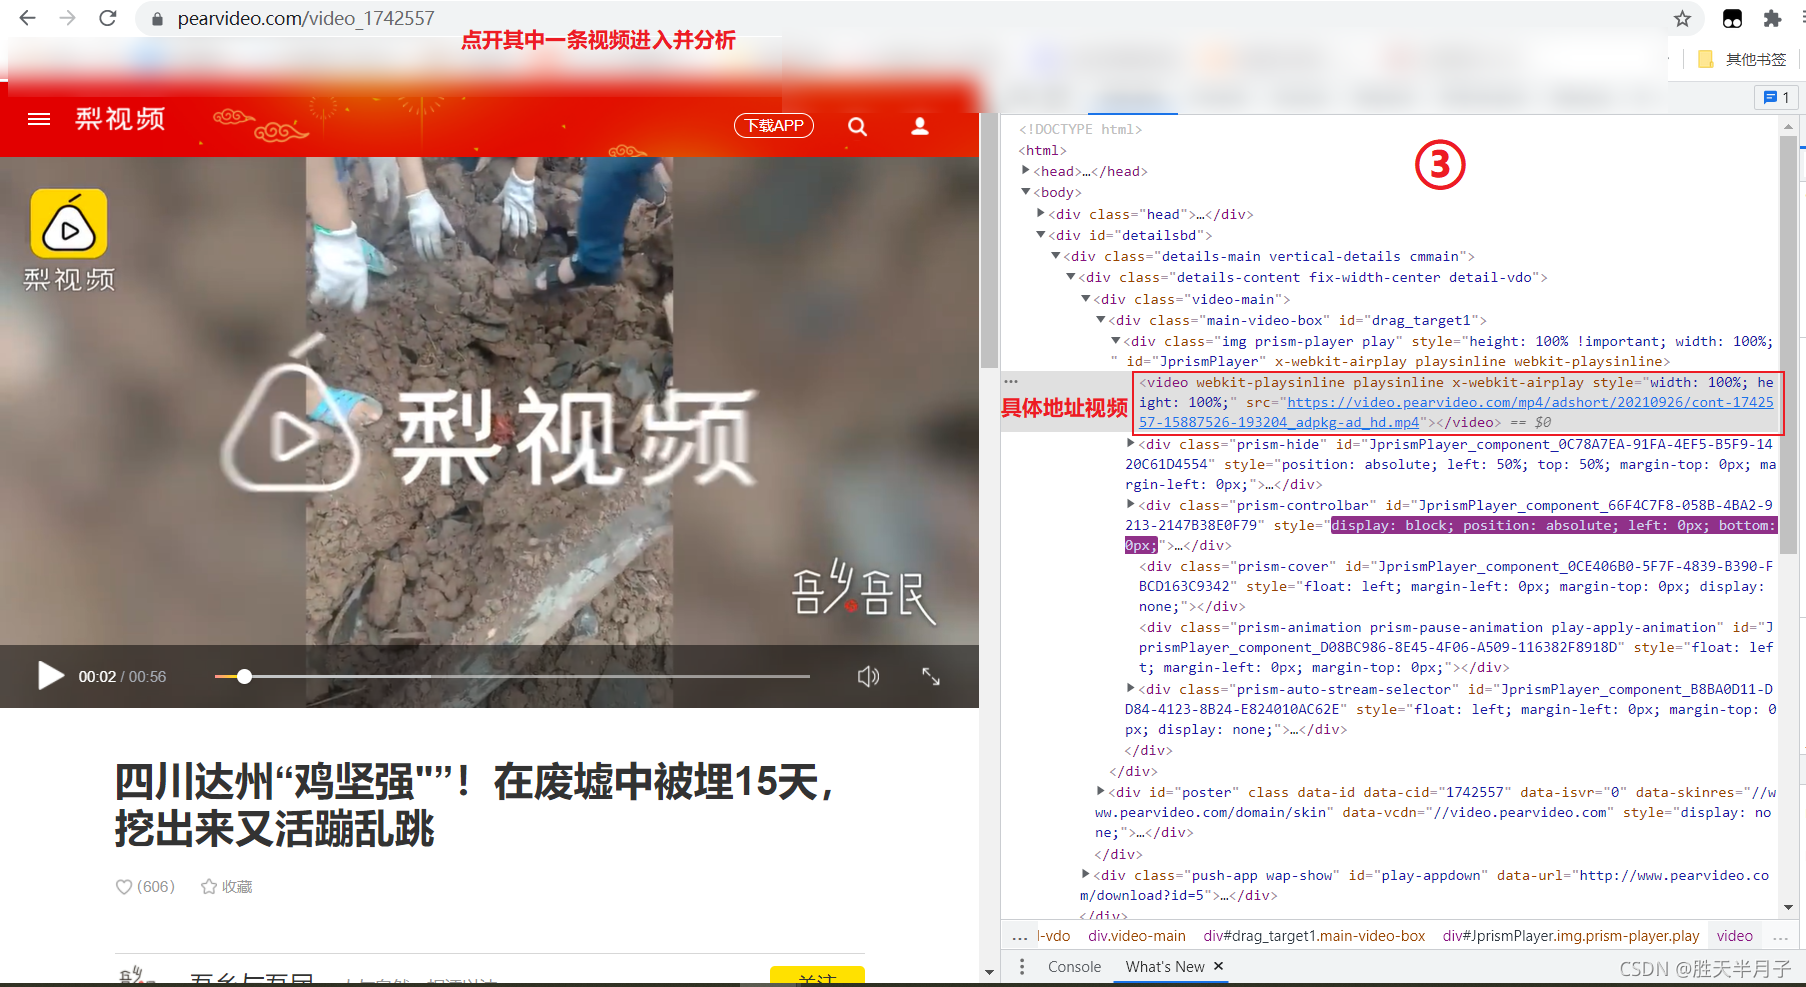The height and width of the screenshot is (987, 1806).
Task: Open search on pearvideo header
Action: click(x=857, y=126)
